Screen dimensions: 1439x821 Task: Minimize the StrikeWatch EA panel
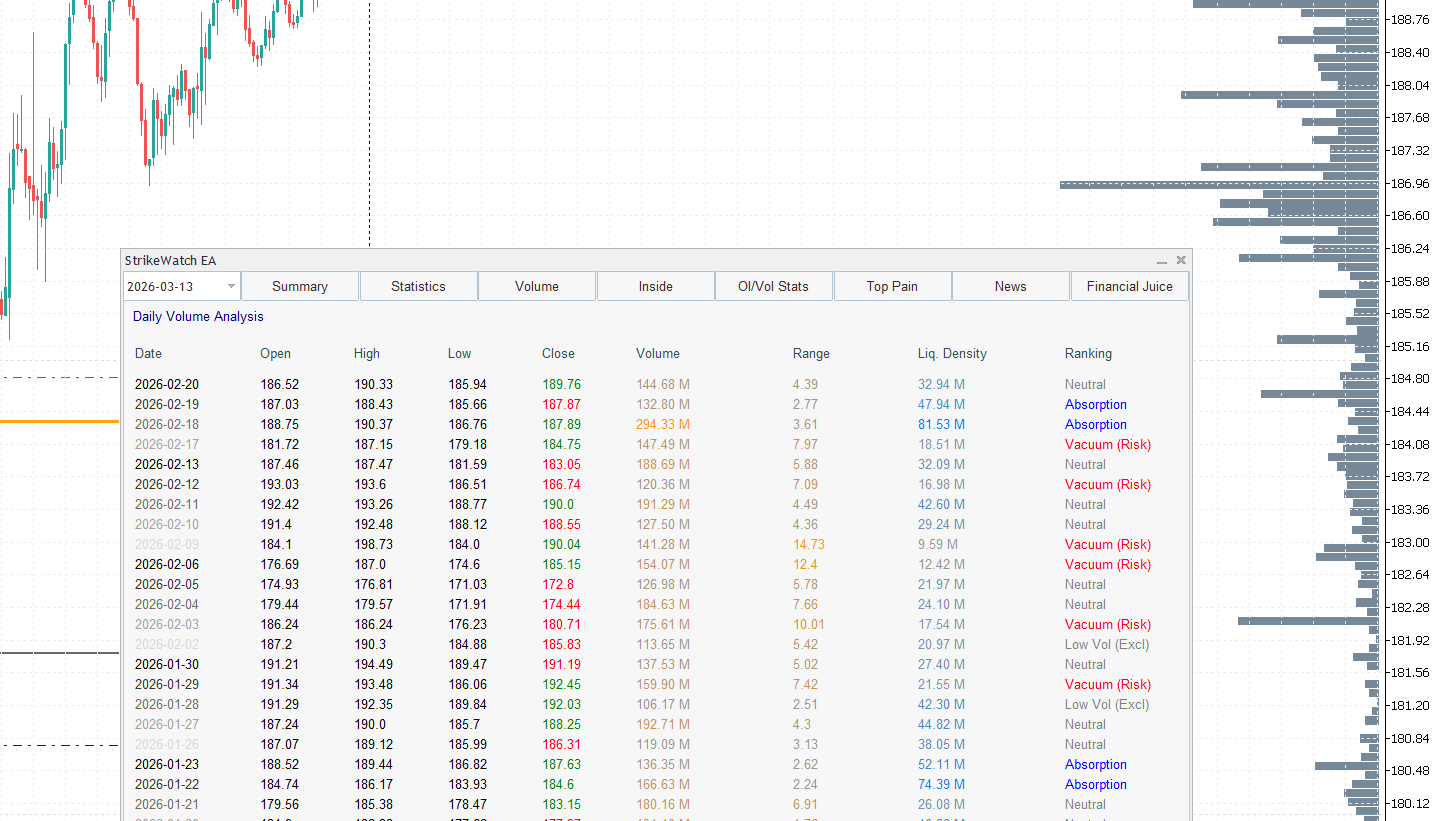1161,260
